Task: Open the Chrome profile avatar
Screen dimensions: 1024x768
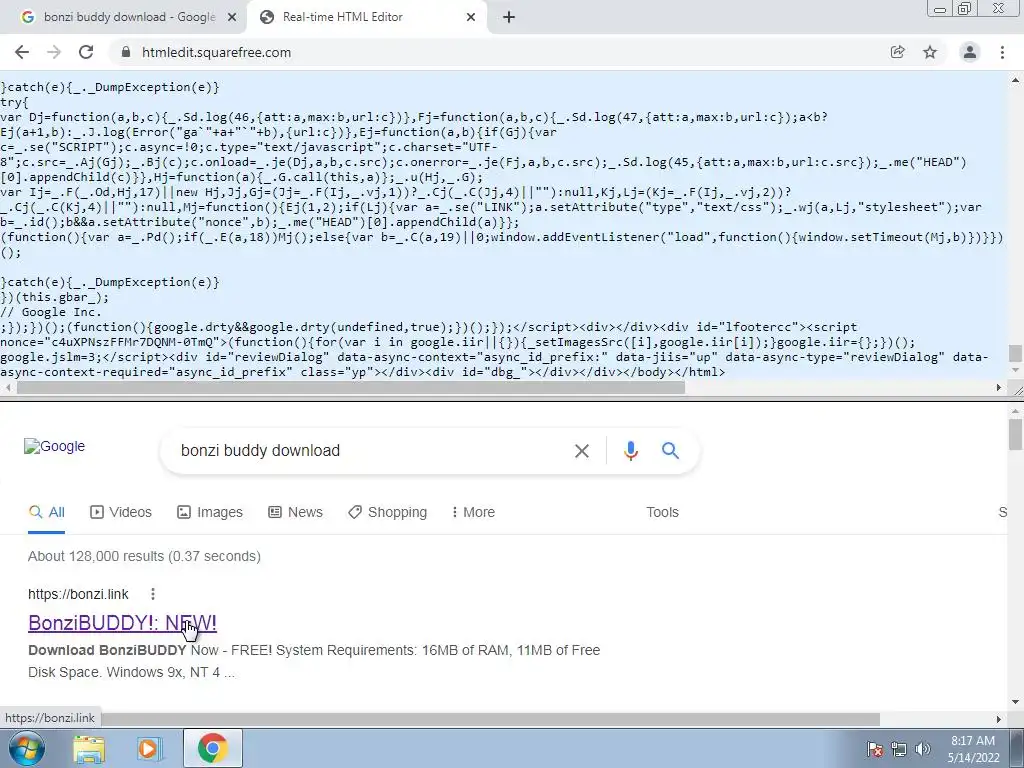Action: tap(970, 52)
